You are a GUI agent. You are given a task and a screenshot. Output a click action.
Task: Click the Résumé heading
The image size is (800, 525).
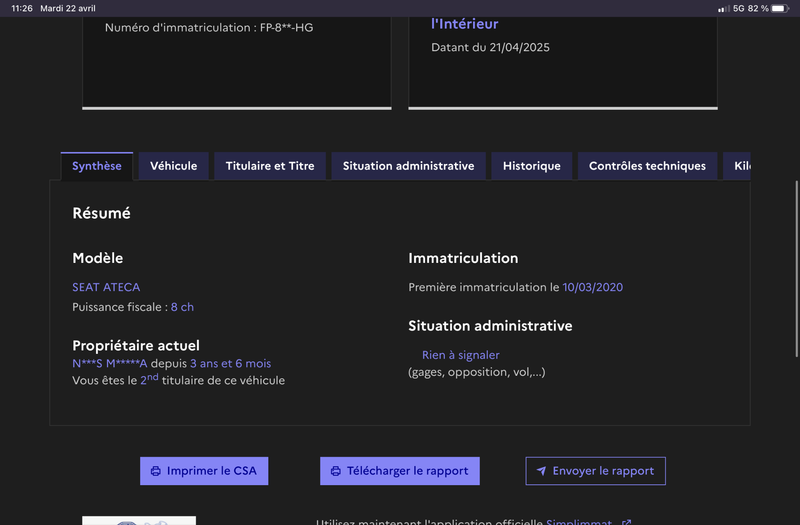(102, 213)
